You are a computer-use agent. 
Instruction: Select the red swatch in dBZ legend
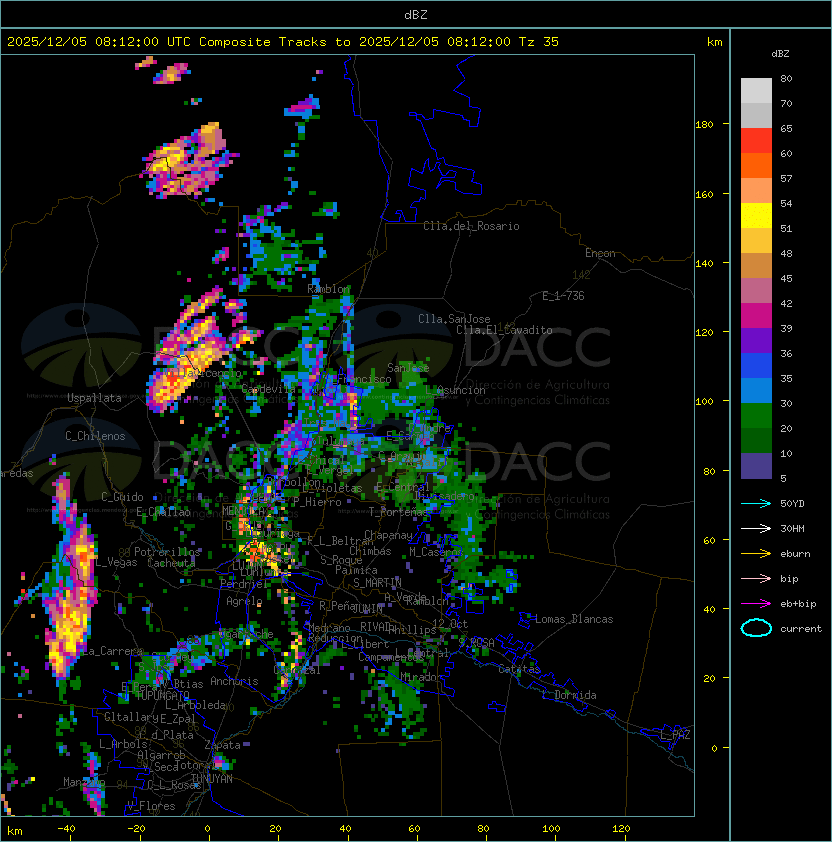756,141
